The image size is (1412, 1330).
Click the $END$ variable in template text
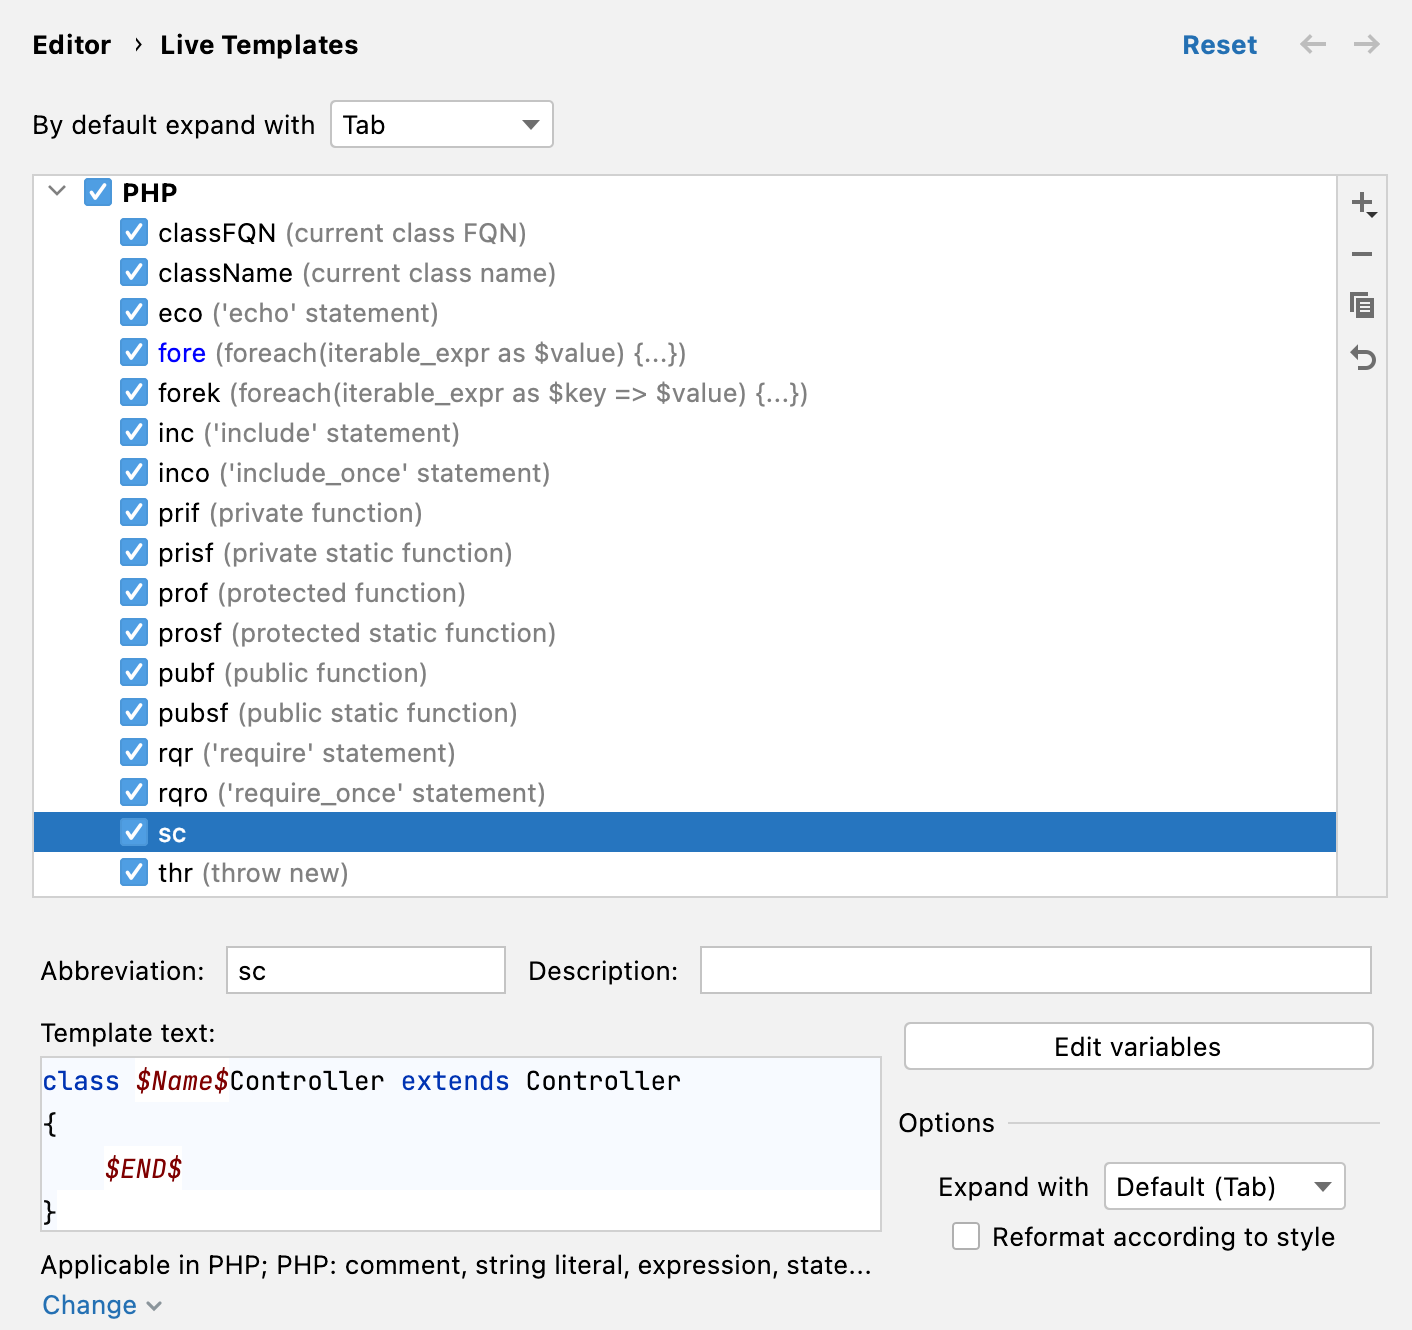click(x=143, y=1168)
